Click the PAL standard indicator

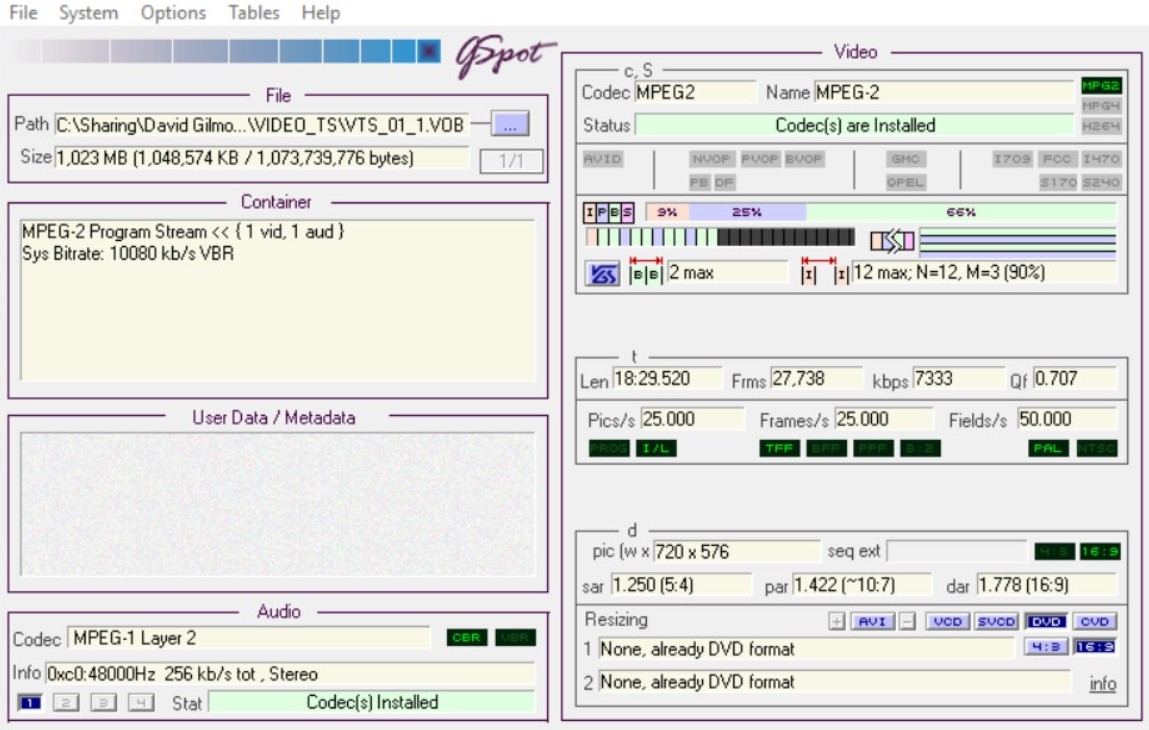pos(1048,449)
